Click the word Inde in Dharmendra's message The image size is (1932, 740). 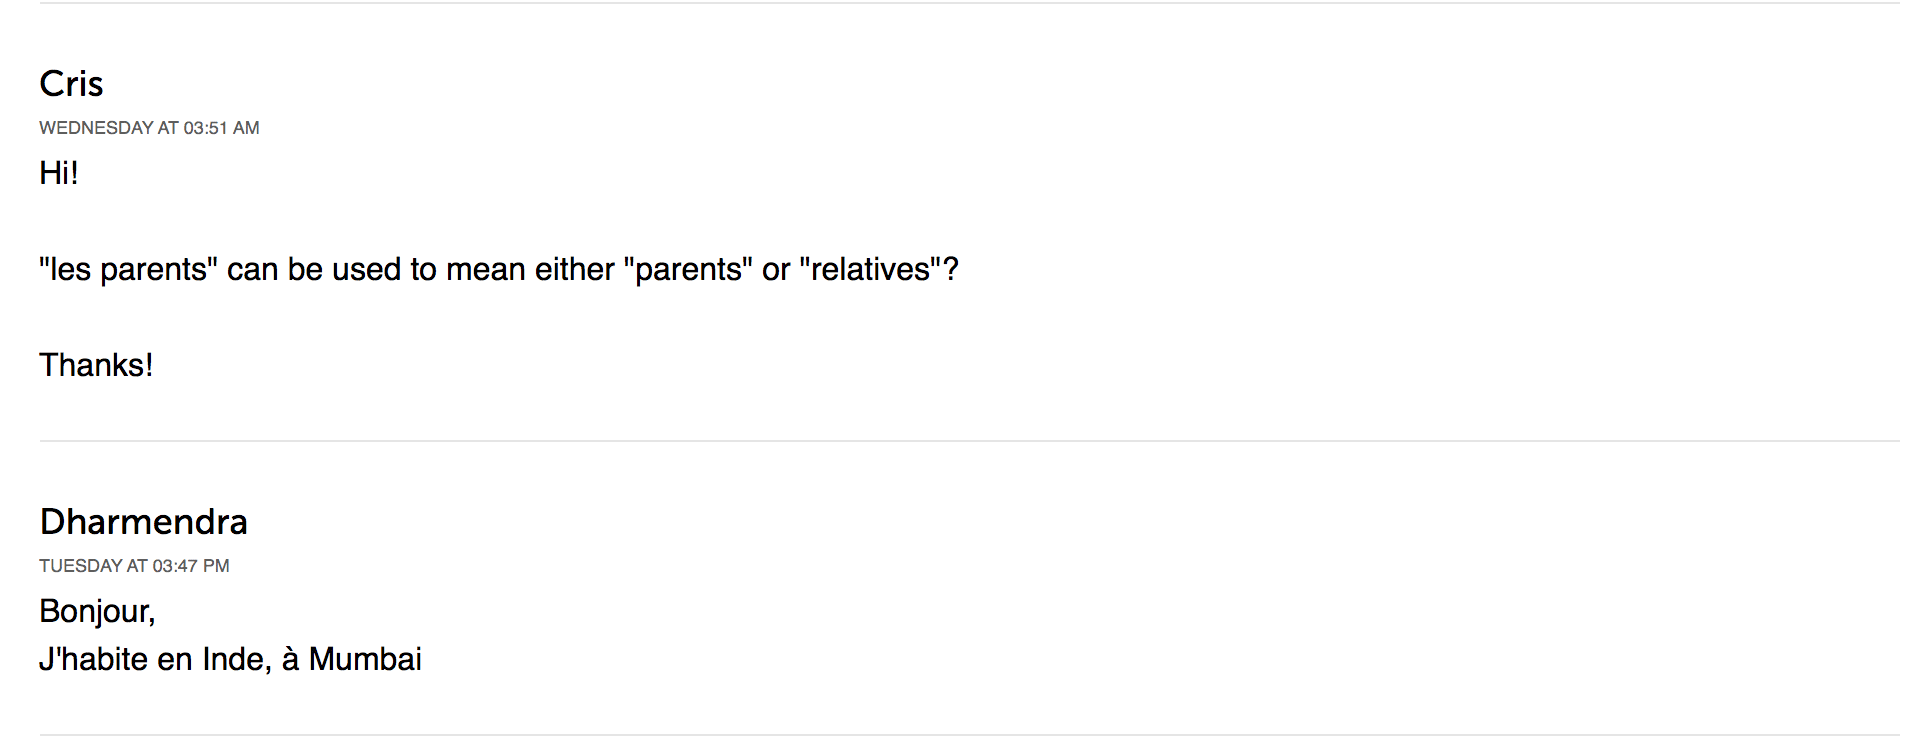pyautogui.click(x=236, y=659)
